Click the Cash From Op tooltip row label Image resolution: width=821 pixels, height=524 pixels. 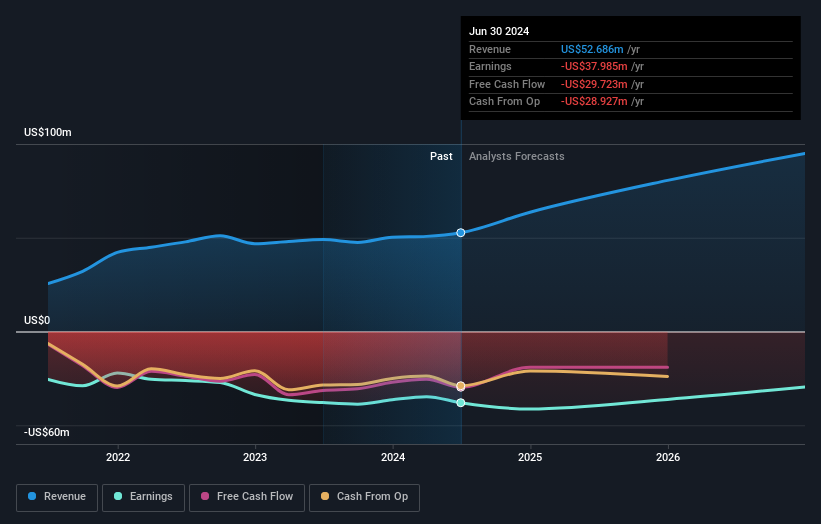click(x=504, y=102)
